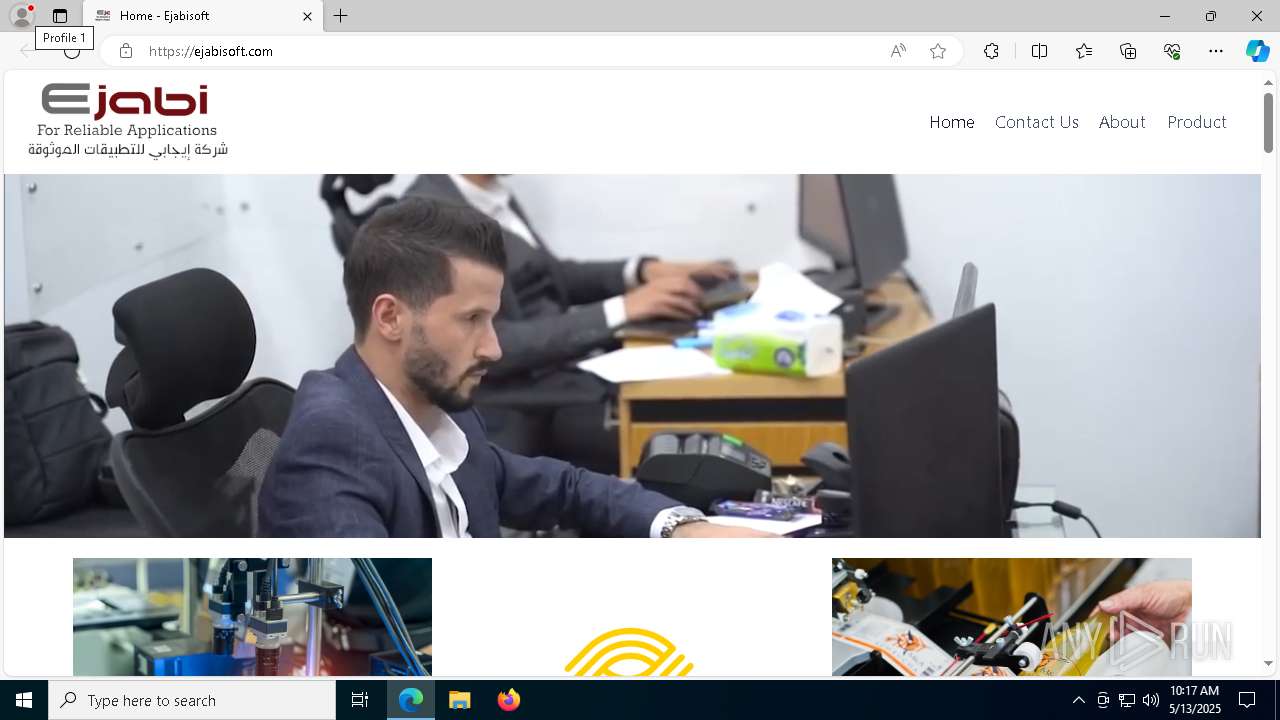Open Task View from the taskbar
Viewport: 1280px width, 720px height.
coord(360,700)
